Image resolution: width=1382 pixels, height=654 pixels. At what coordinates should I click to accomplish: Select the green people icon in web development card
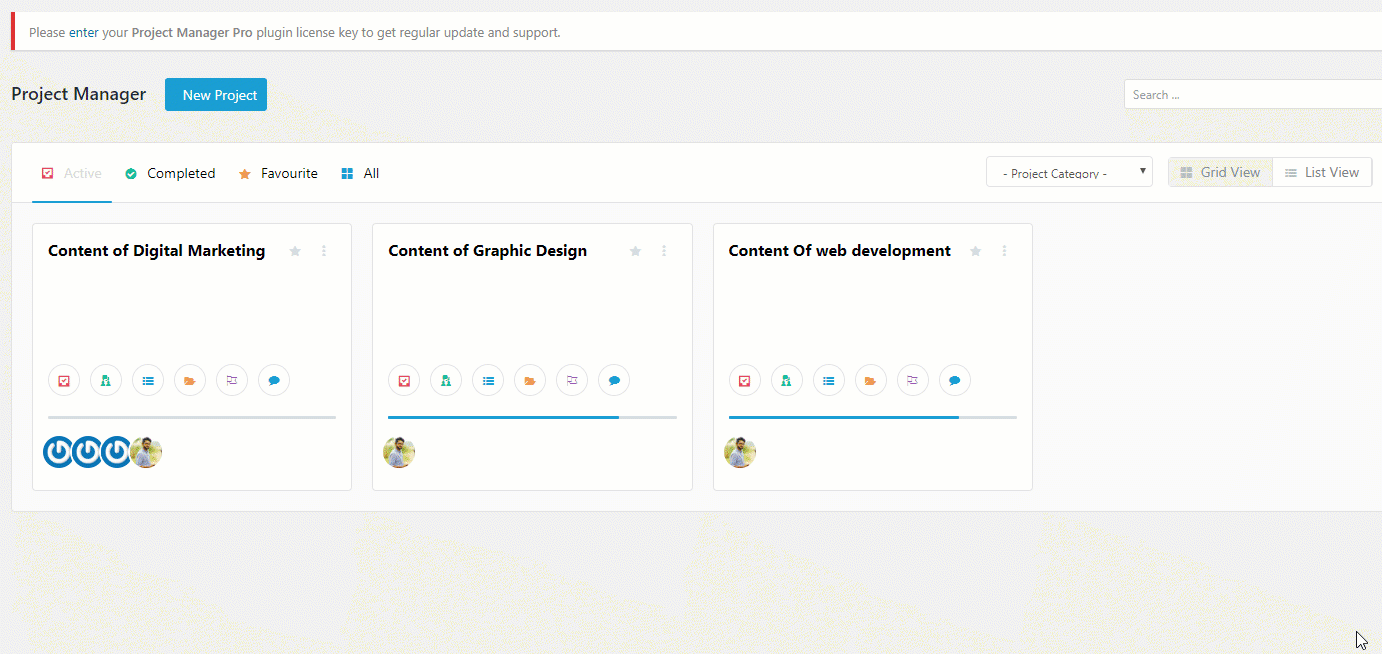(787, 380)
